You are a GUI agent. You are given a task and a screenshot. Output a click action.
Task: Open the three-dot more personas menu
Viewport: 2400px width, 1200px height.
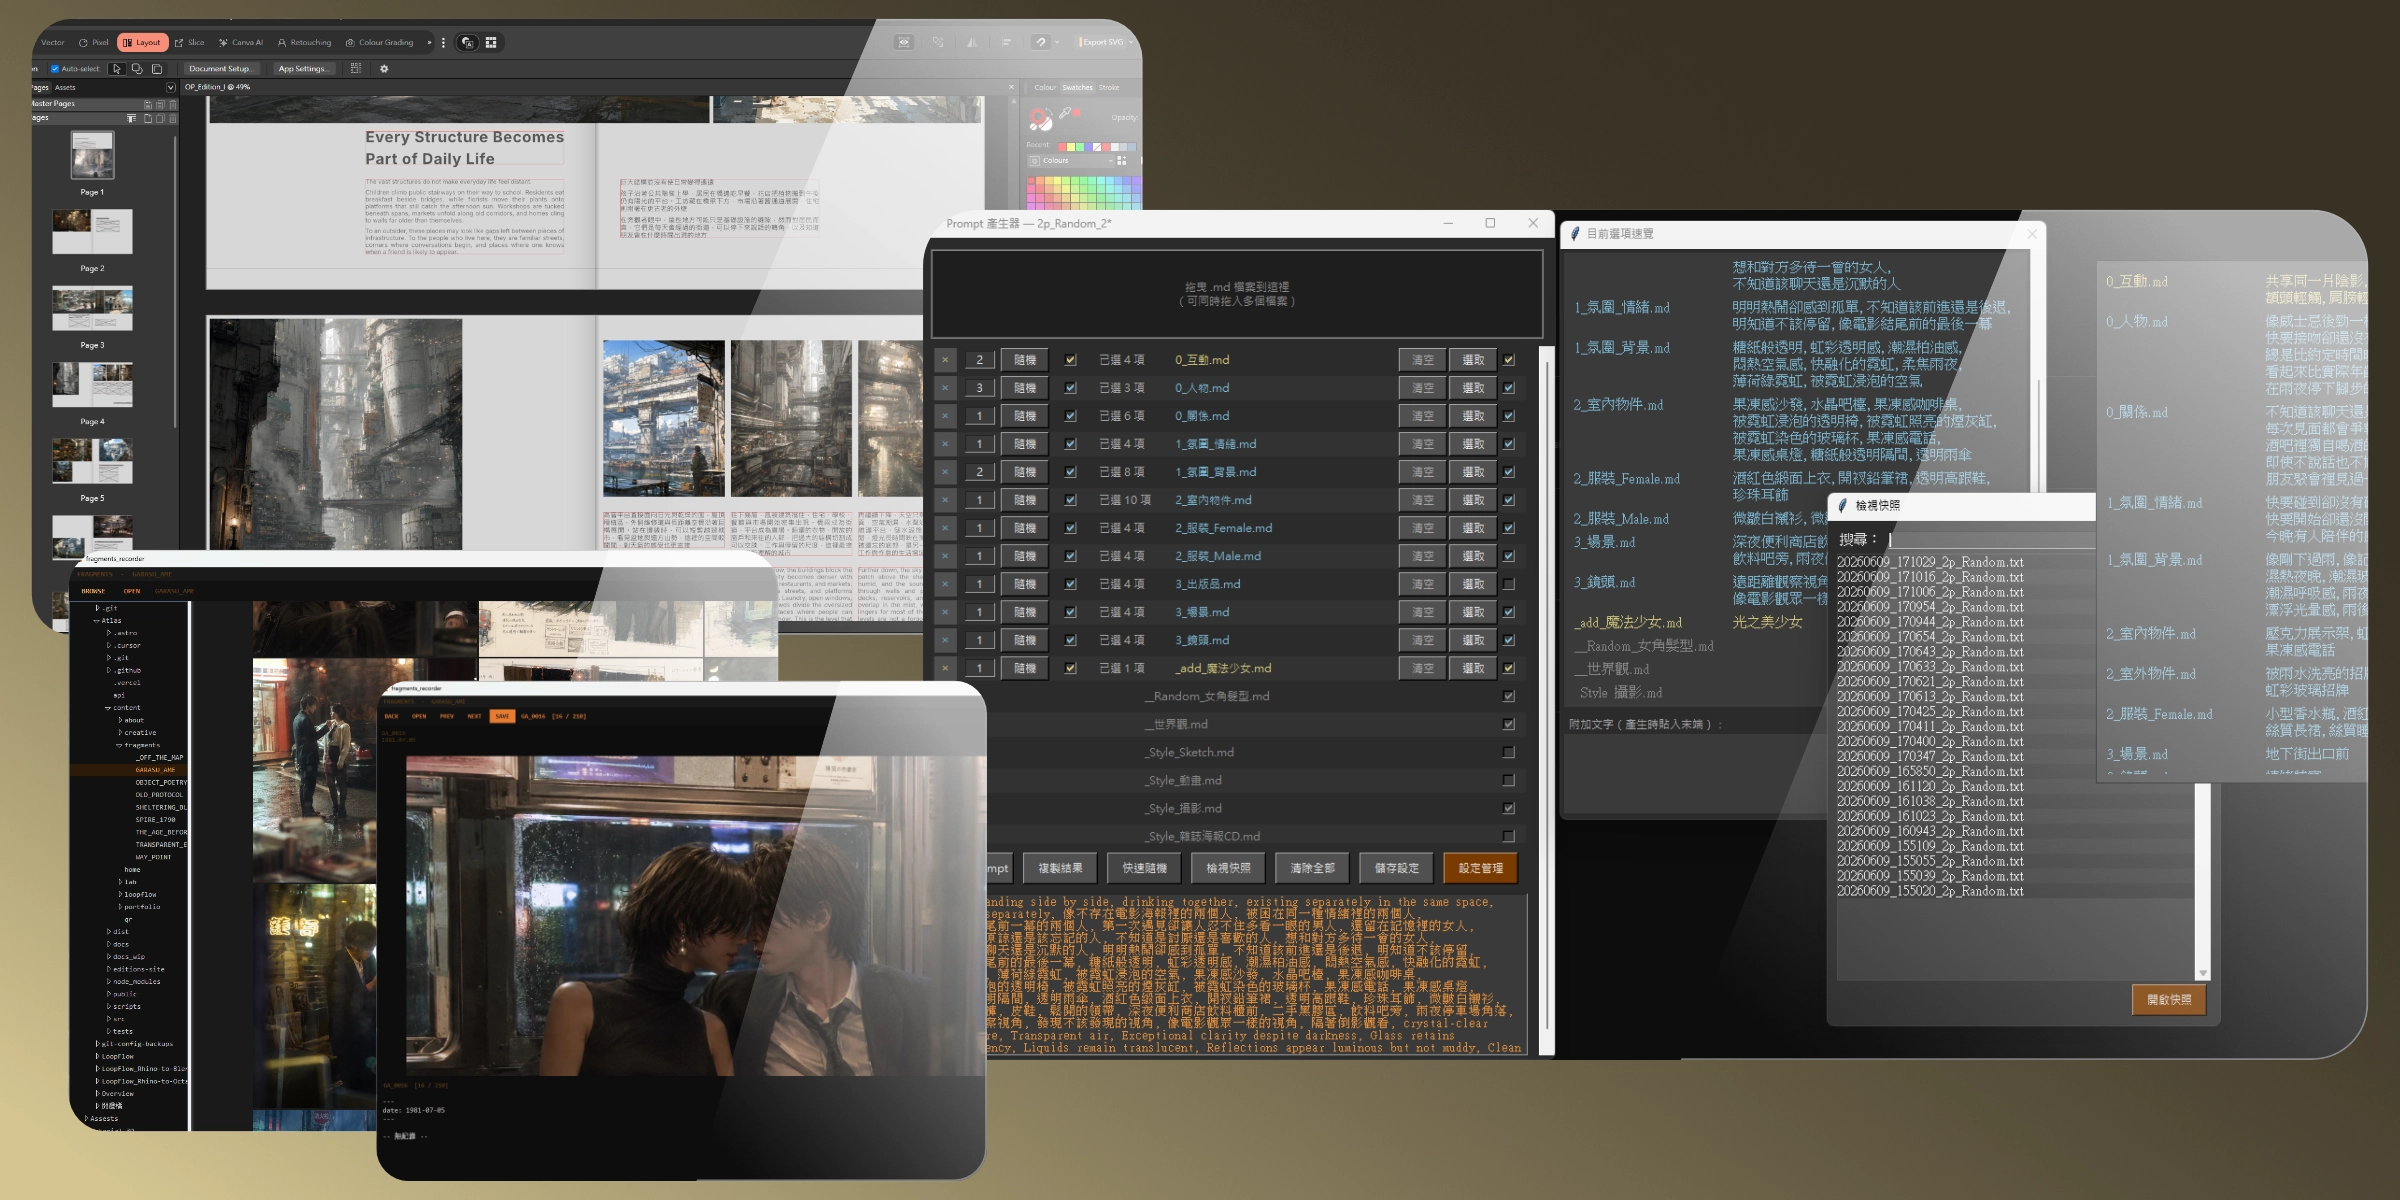click(x=443, y=43)
